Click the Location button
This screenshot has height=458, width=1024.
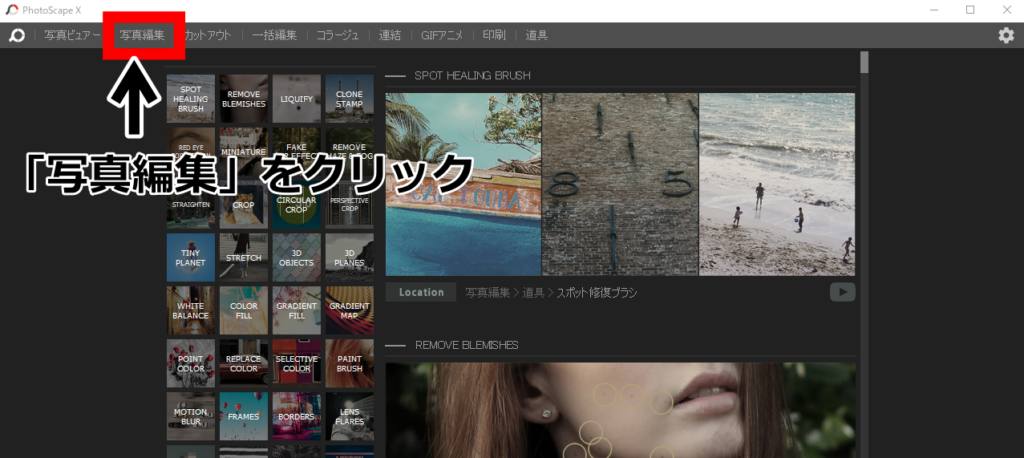[421, 292]
